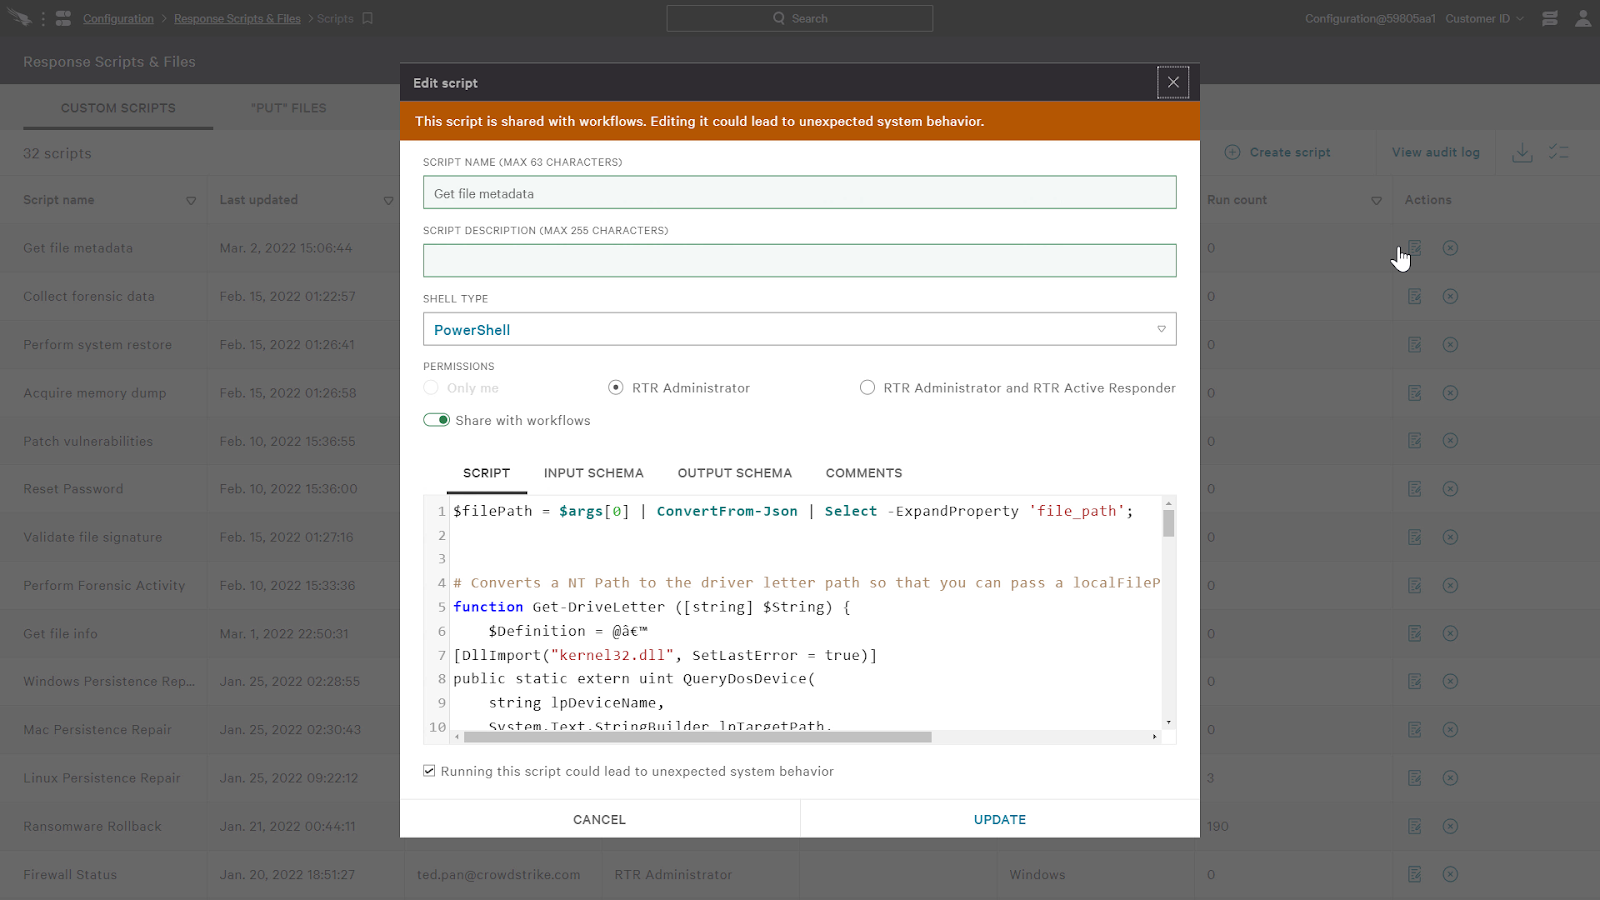The image size is (1600, 900).
Task: Switch to the INPUT SCHEMA tab
Action: pyautogui.click(x=594, y=473)
